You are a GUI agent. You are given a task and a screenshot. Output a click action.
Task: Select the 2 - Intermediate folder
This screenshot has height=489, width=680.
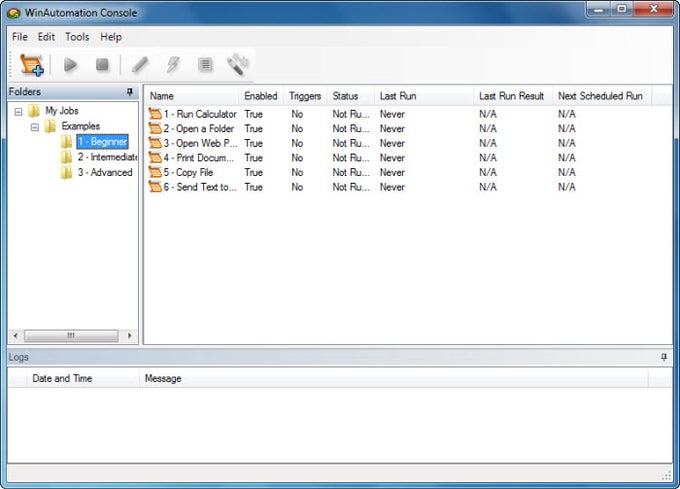tap(107, 157)
